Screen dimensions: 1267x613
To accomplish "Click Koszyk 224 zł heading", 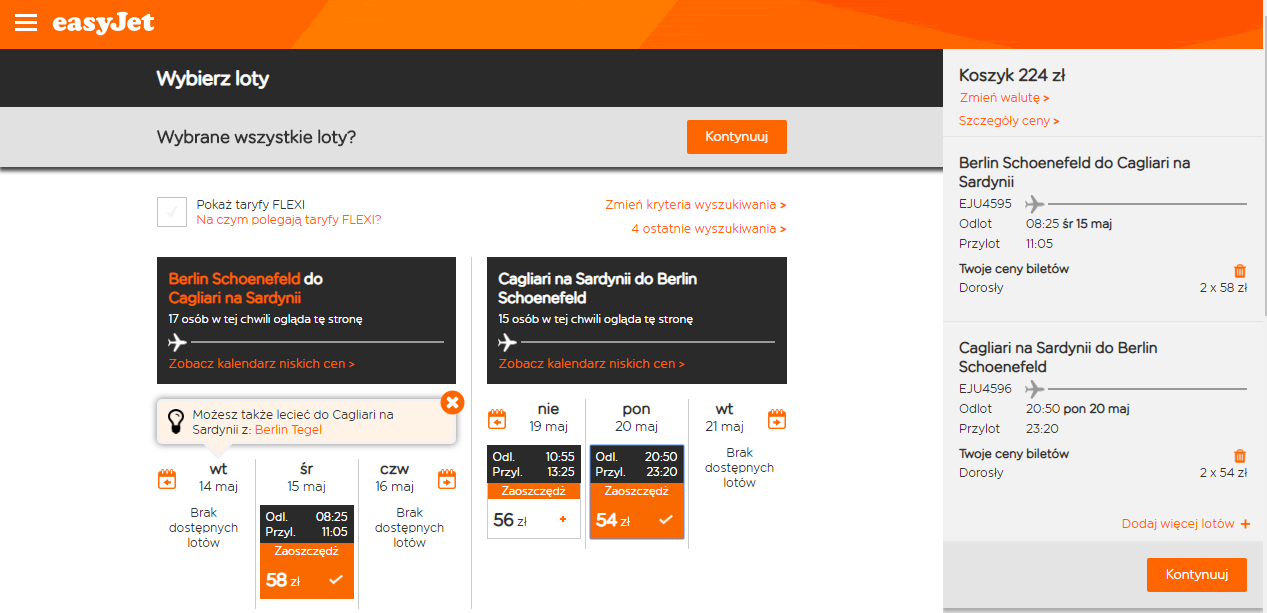I will pyautogui.click(x=1012, y=75).
